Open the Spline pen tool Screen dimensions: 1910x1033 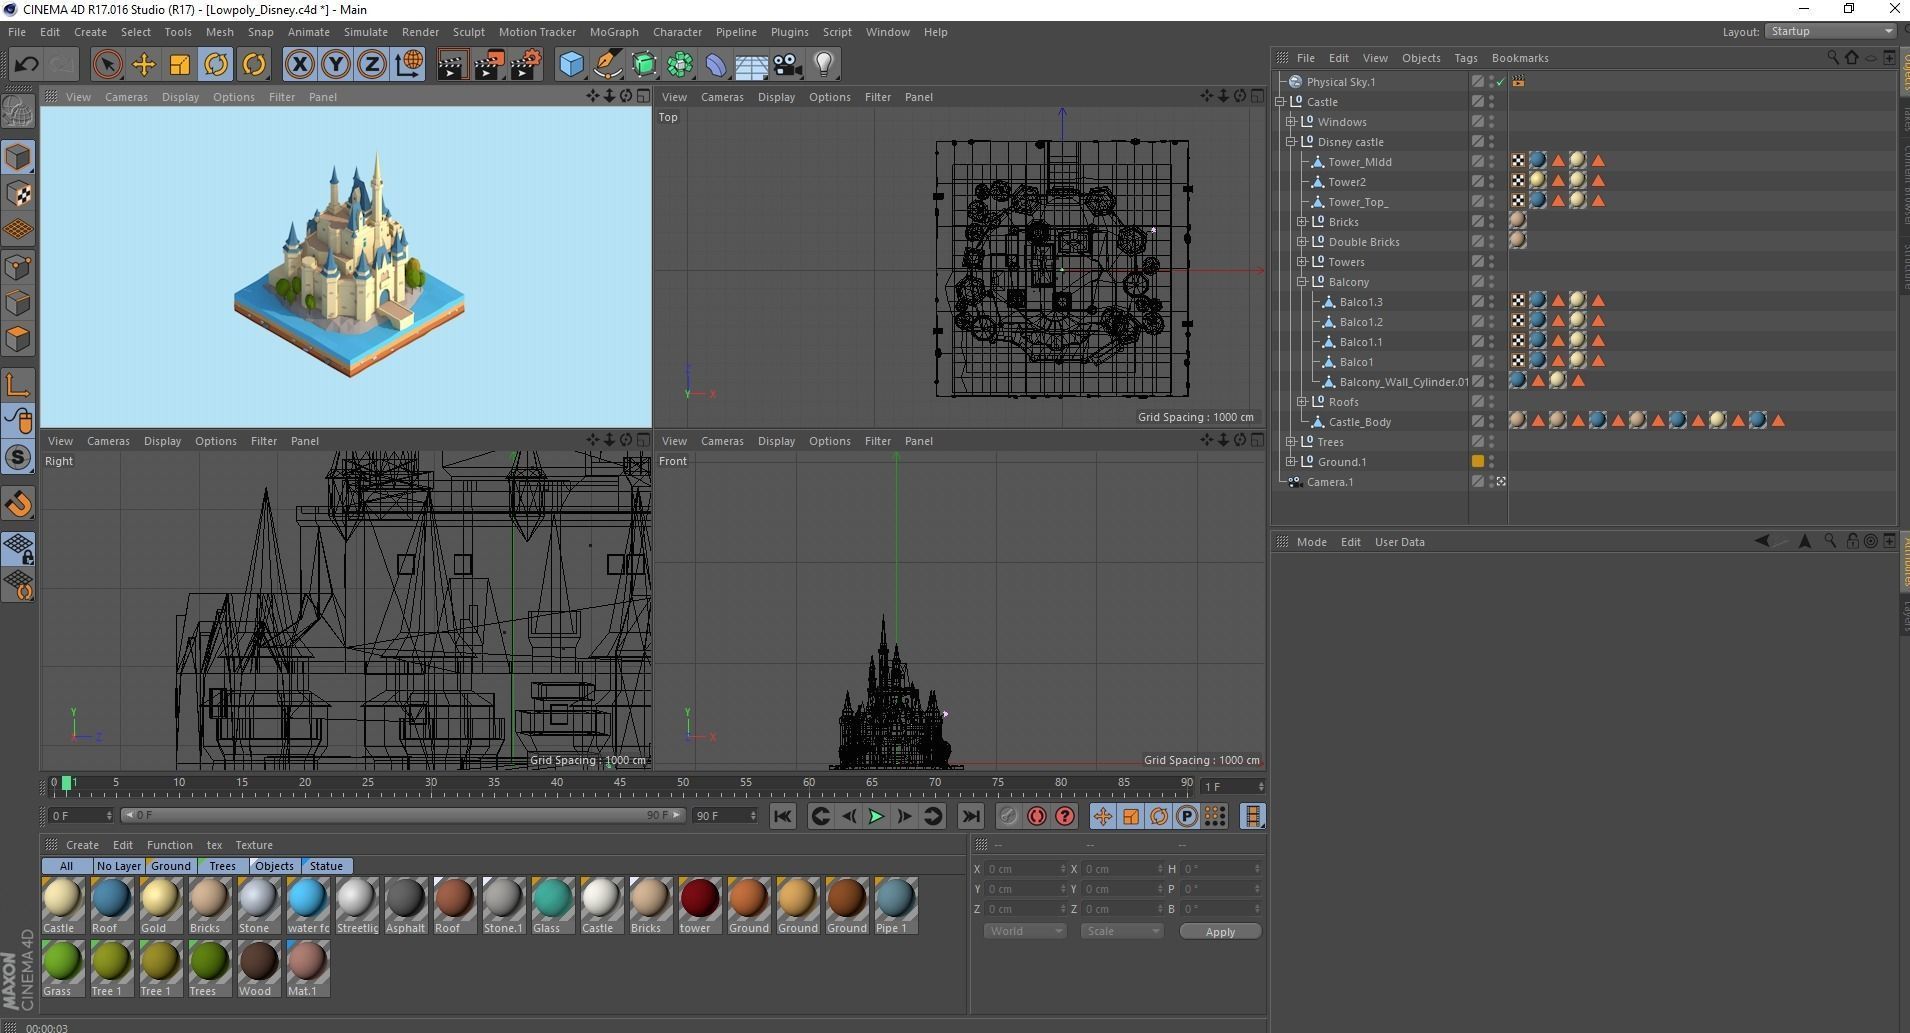(608, 65)
